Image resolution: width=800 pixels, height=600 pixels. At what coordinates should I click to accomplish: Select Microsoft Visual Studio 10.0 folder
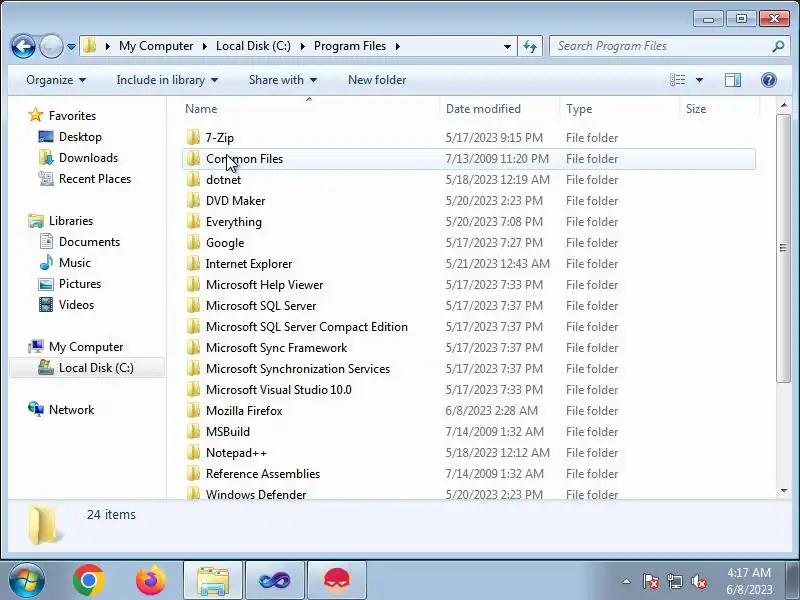coord(468,389)
